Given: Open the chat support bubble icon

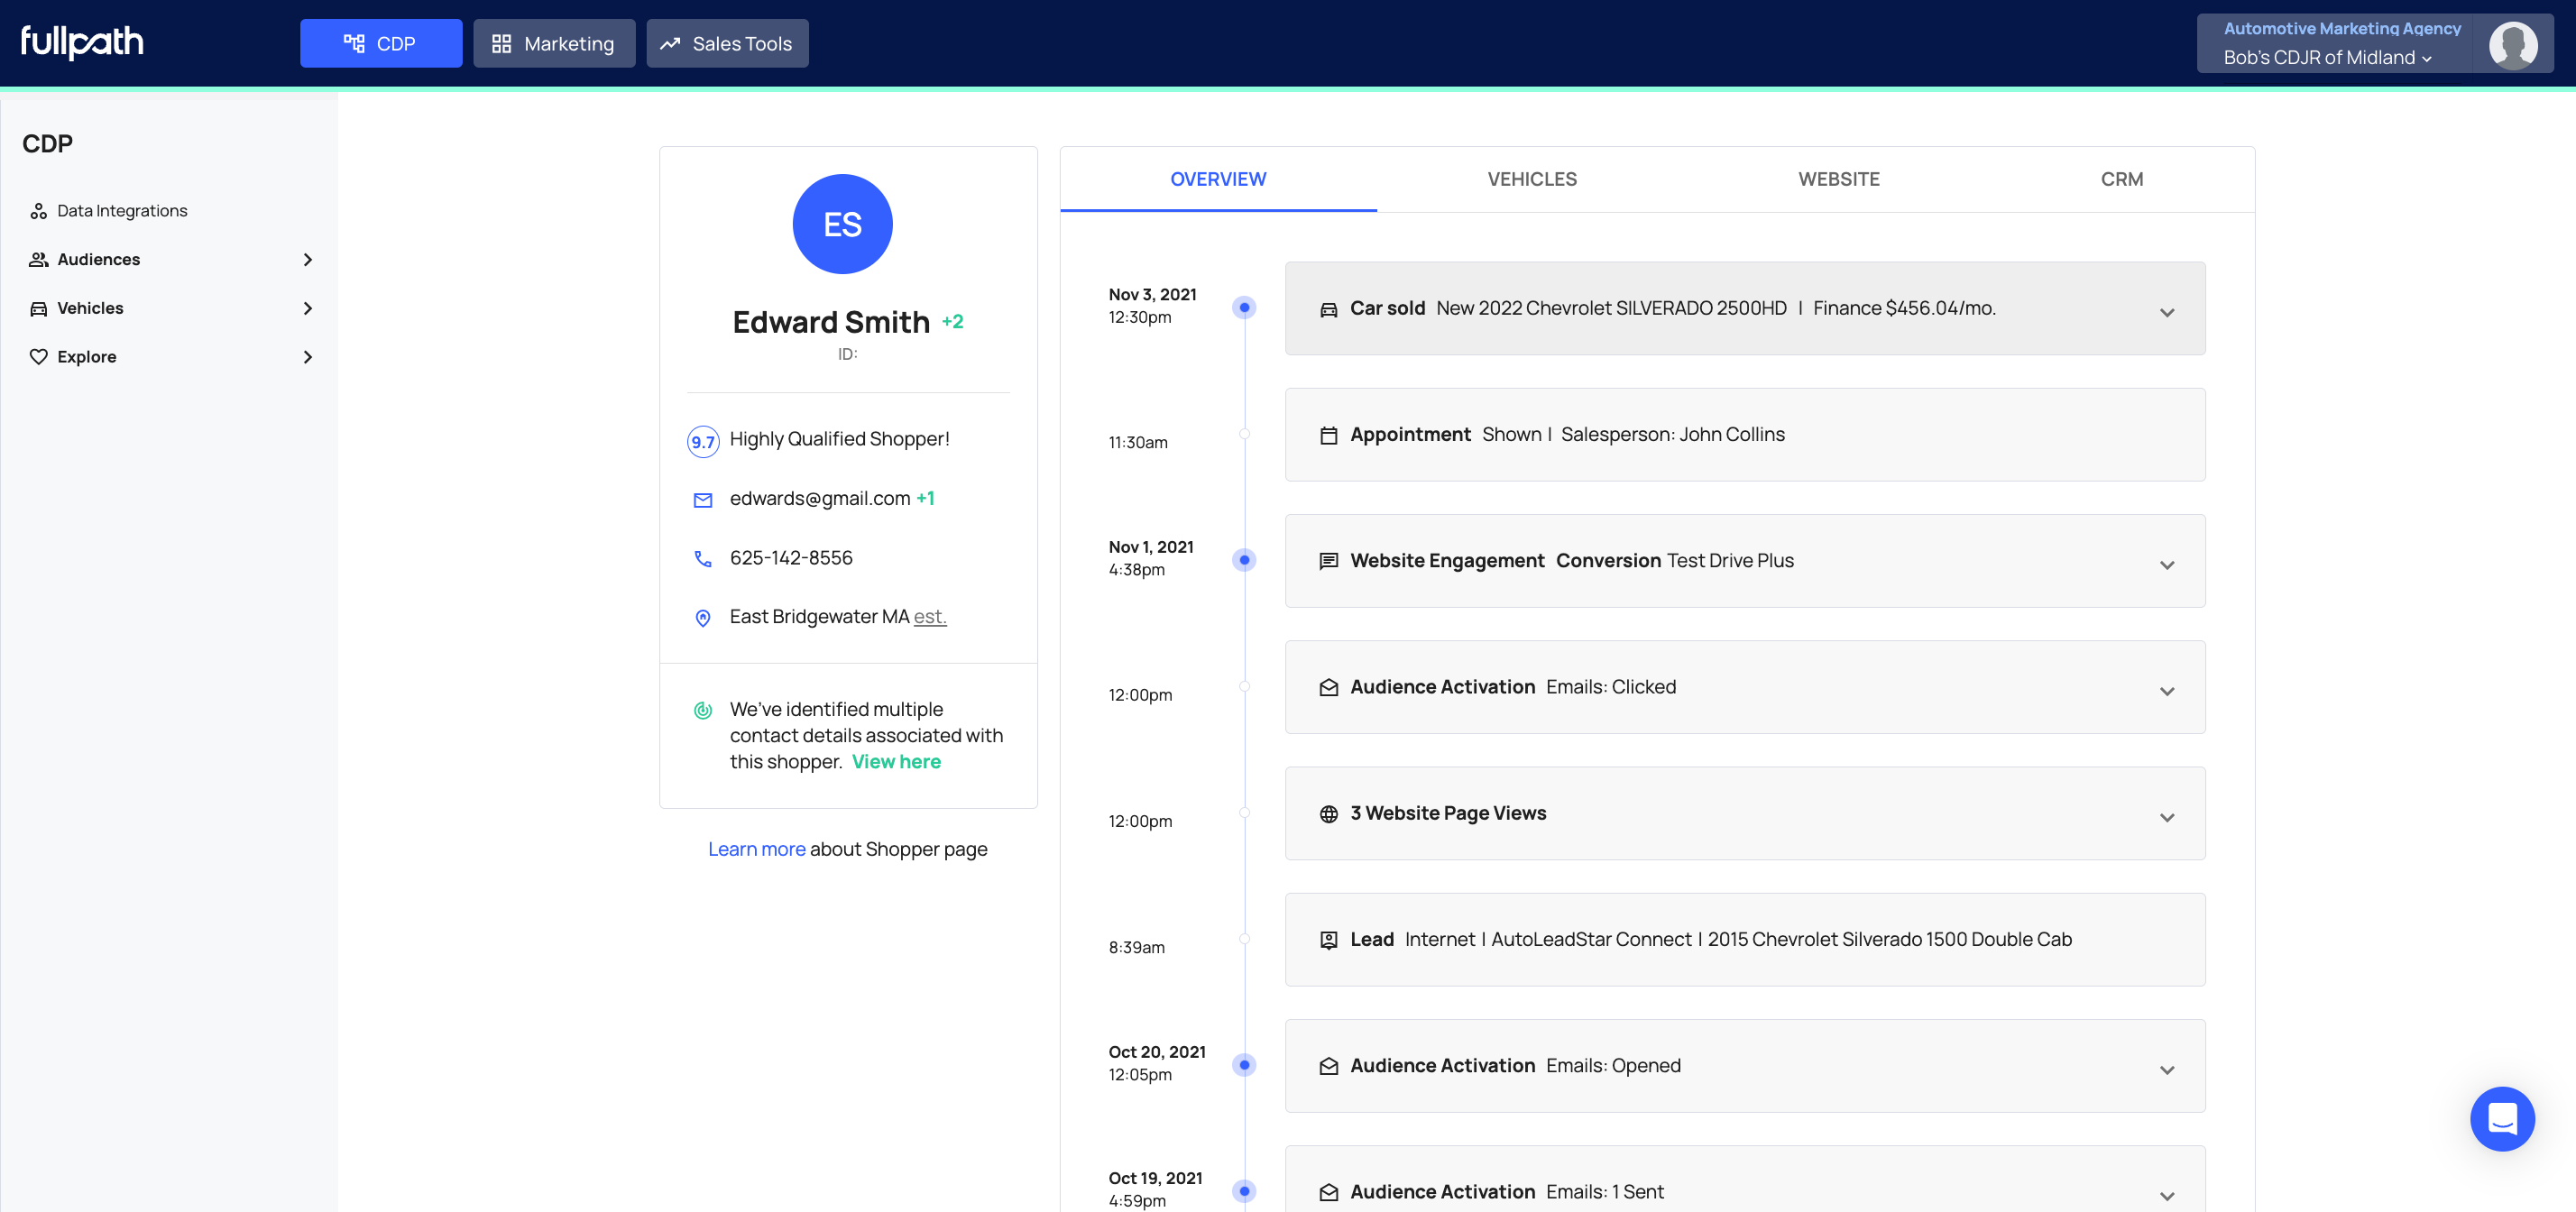Looking at the screenshot, I should (x=2501, y=1118).
